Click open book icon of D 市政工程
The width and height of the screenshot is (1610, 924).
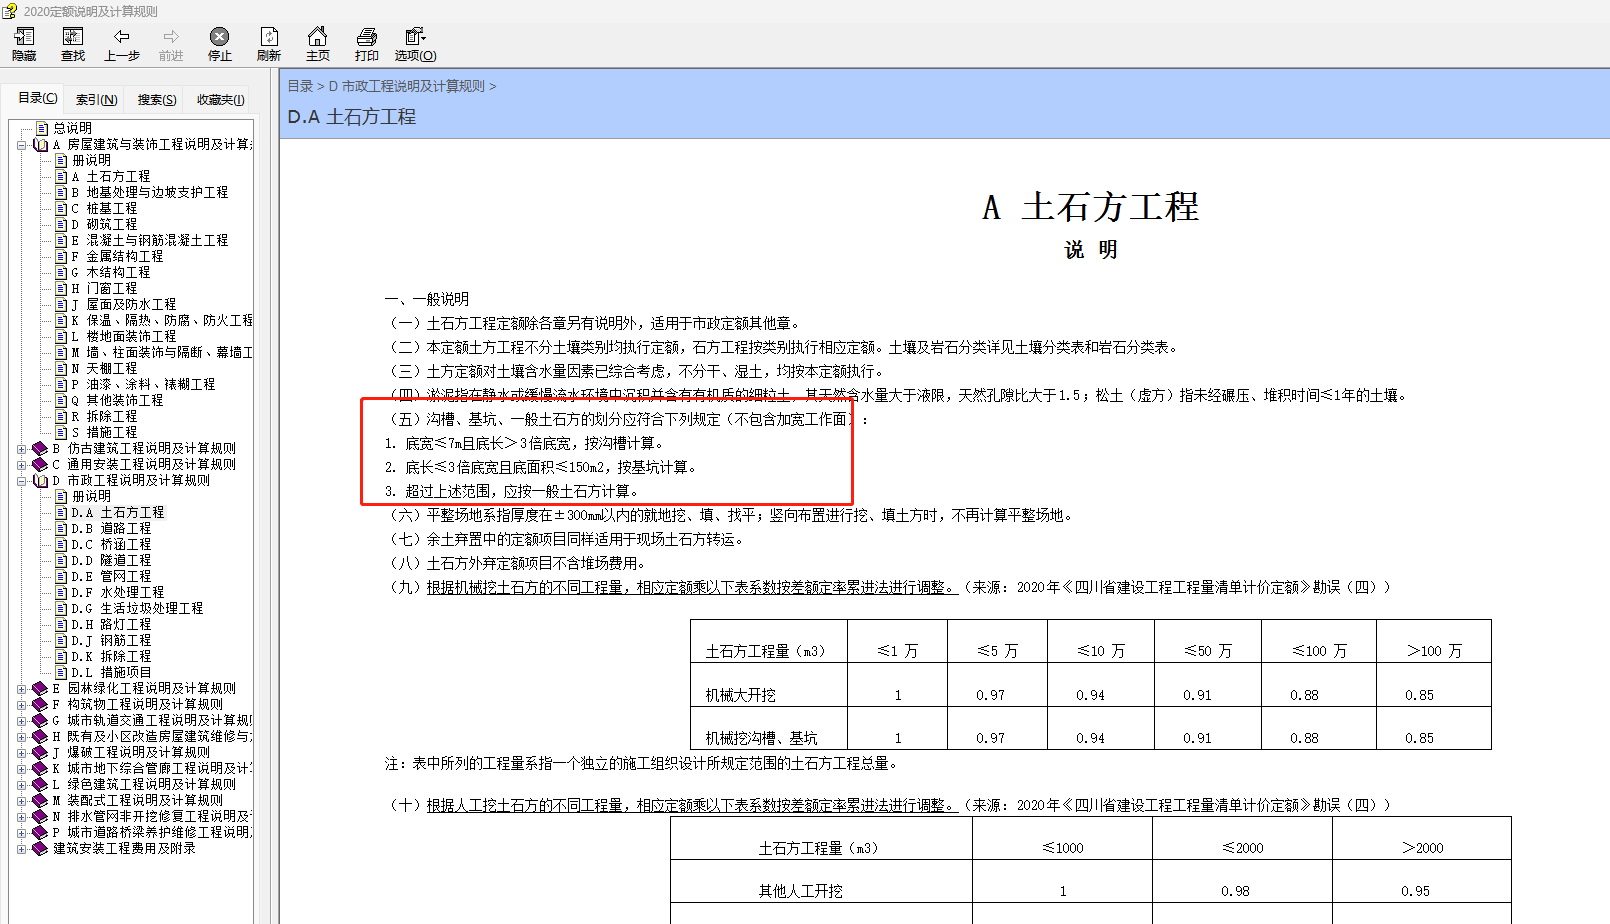click(41, 480)
